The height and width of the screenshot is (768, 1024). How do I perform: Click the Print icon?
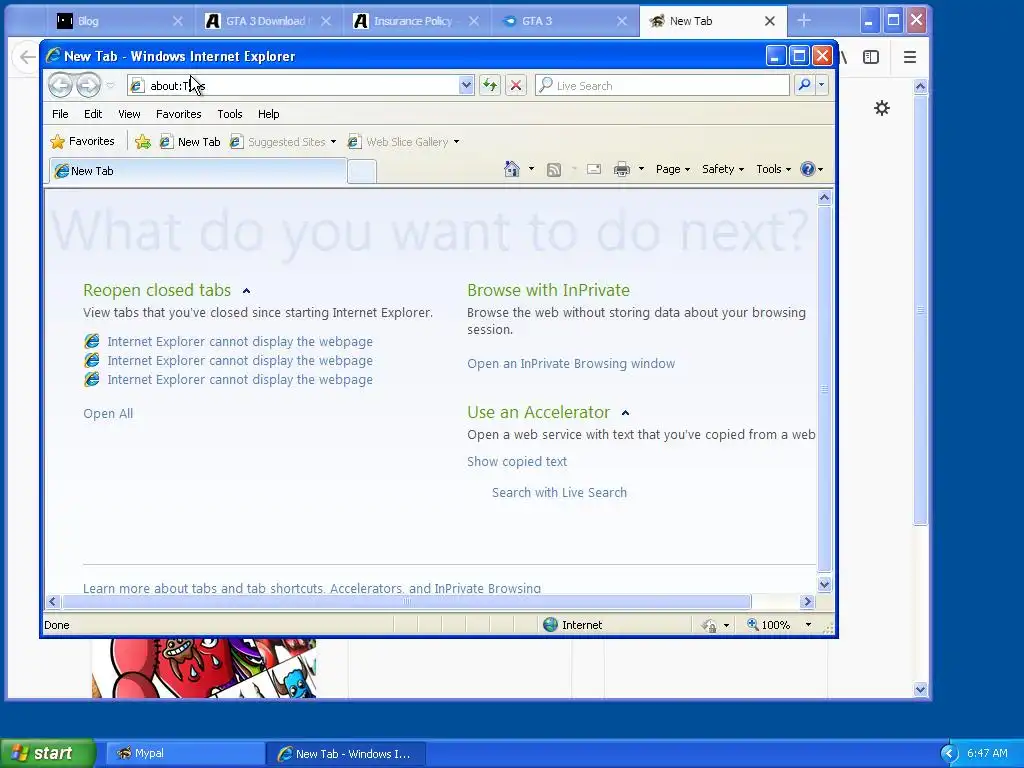tap(622, 169)
